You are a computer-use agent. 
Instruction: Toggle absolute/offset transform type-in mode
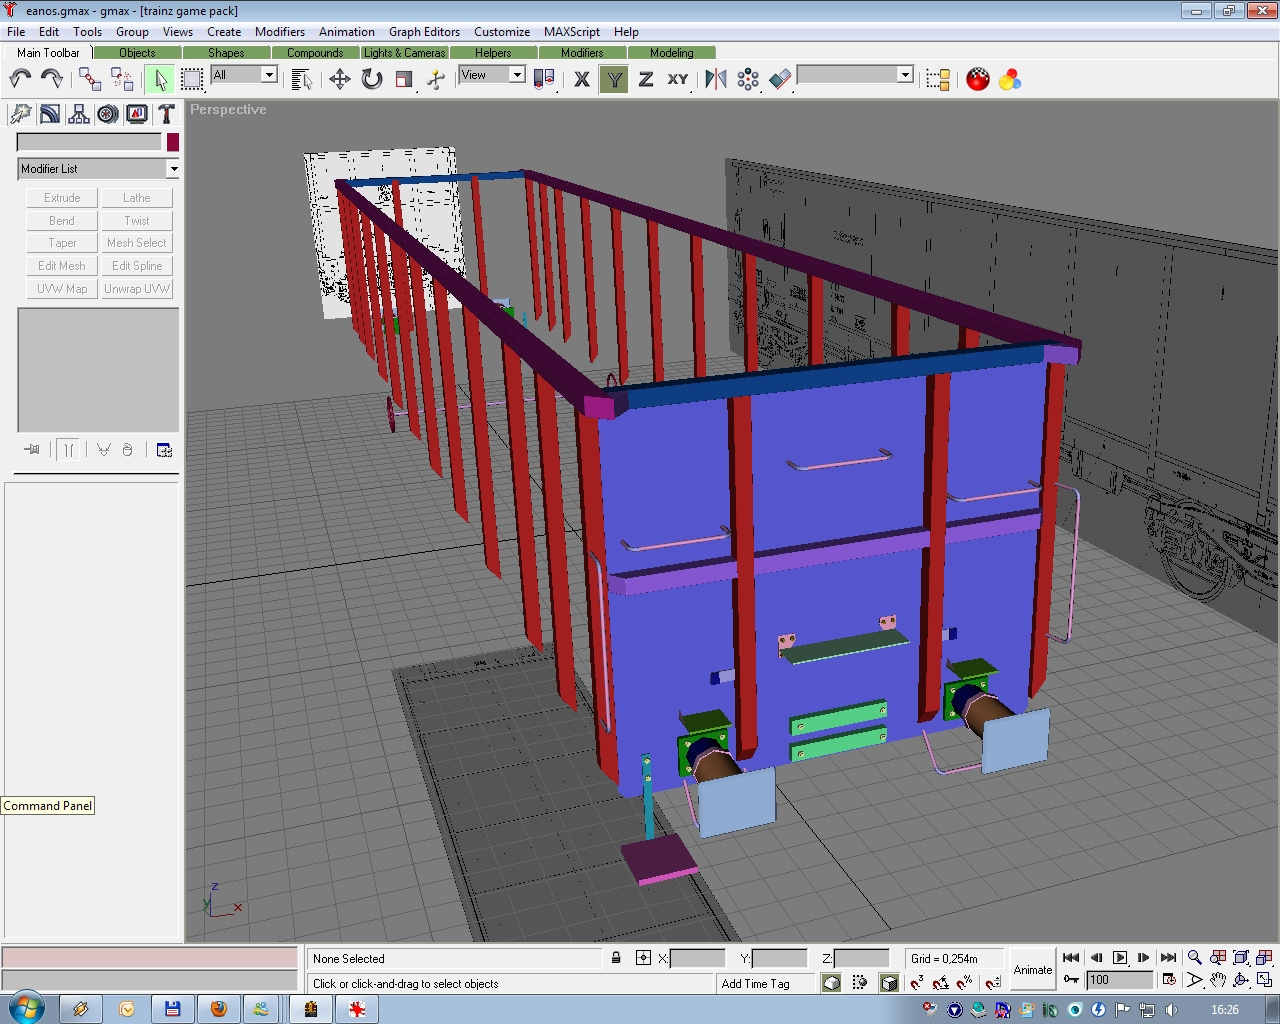[x=643, y=958]
